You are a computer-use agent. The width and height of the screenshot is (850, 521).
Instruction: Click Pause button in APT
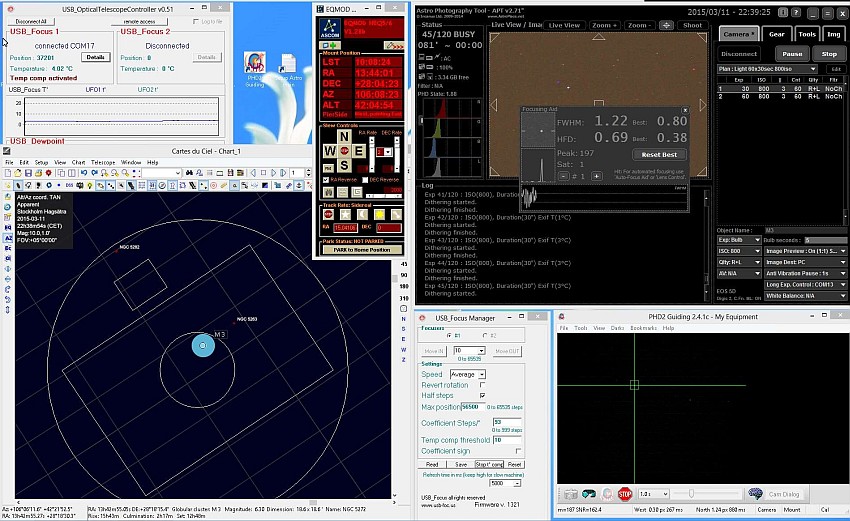pos(792,54)
